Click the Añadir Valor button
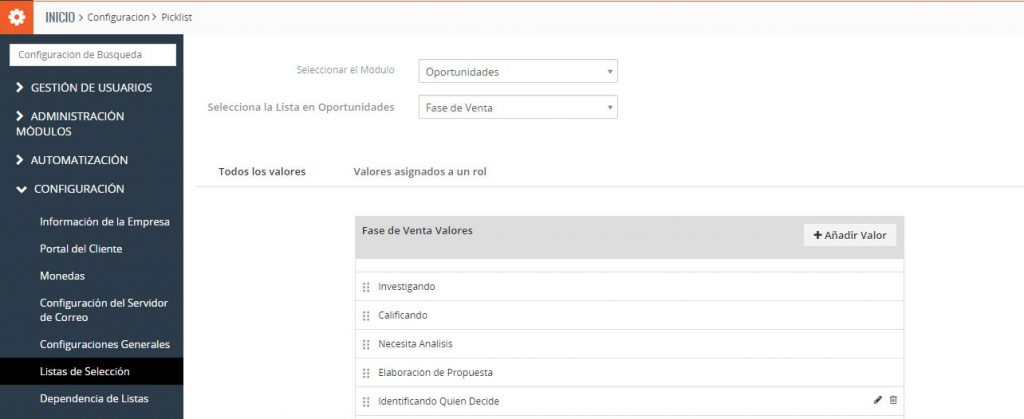1024x419 pixels. click(850, 235)
